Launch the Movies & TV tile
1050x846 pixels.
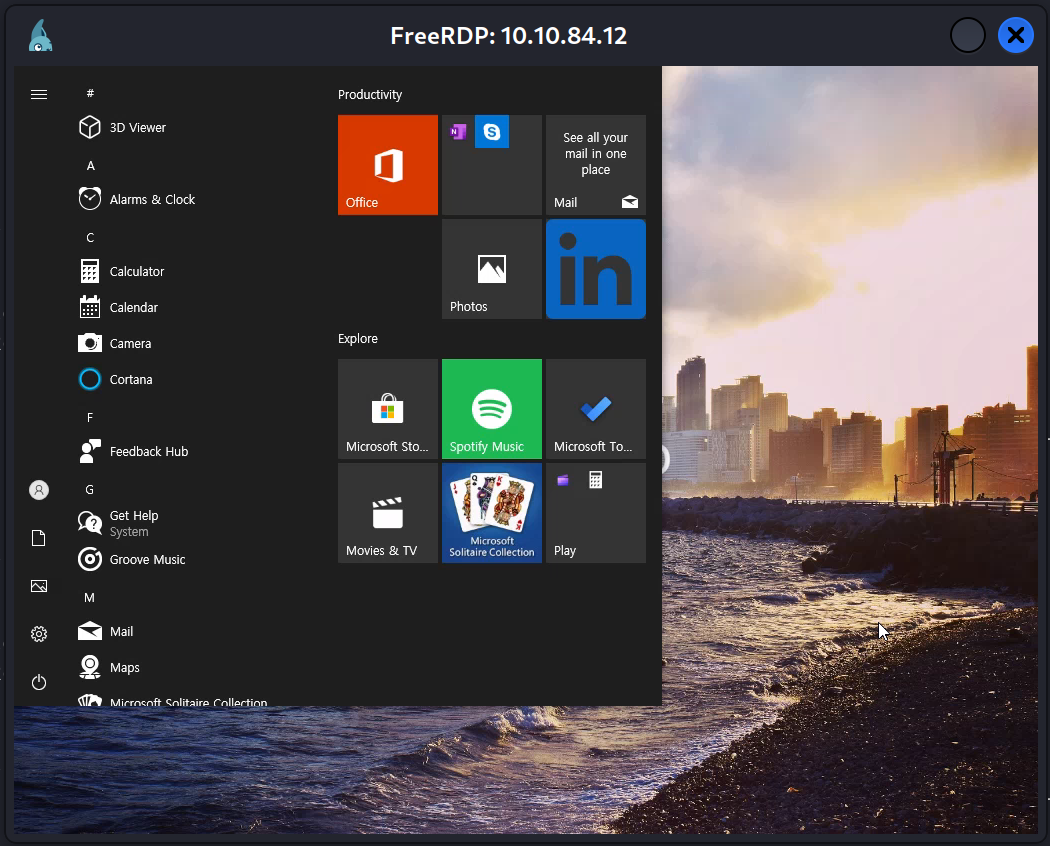[x=388, y=513]
